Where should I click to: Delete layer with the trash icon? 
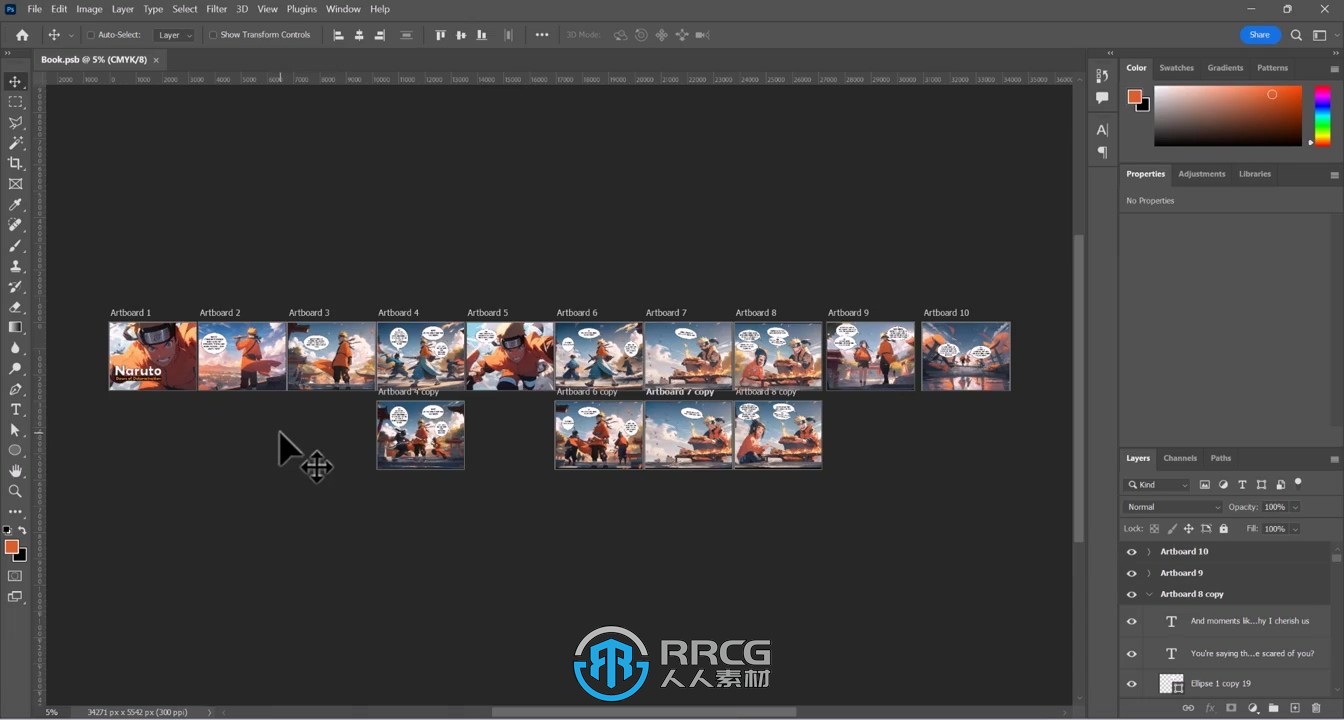[1316, 708]
